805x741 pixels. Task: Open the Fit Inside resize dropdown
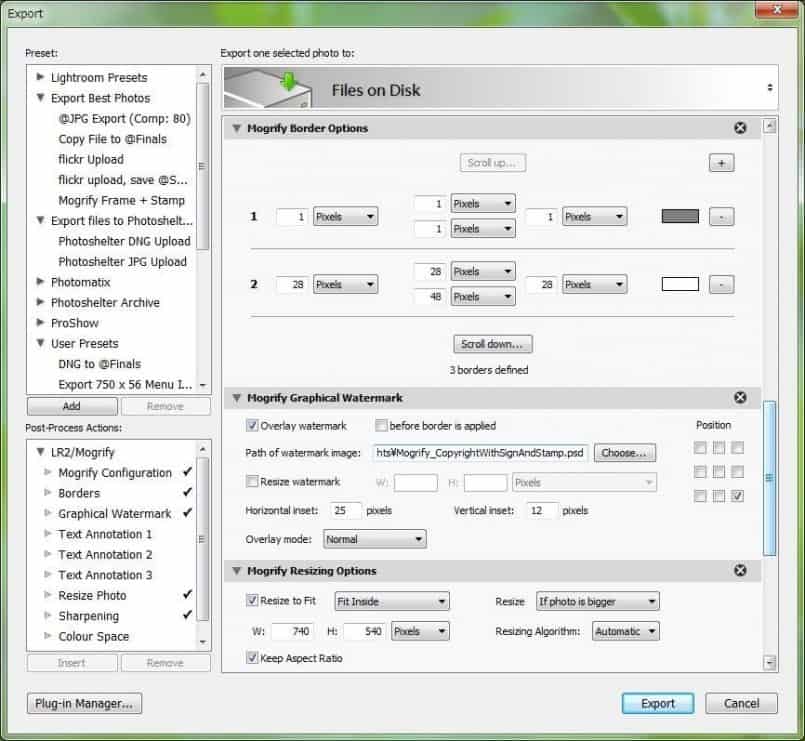391,602
